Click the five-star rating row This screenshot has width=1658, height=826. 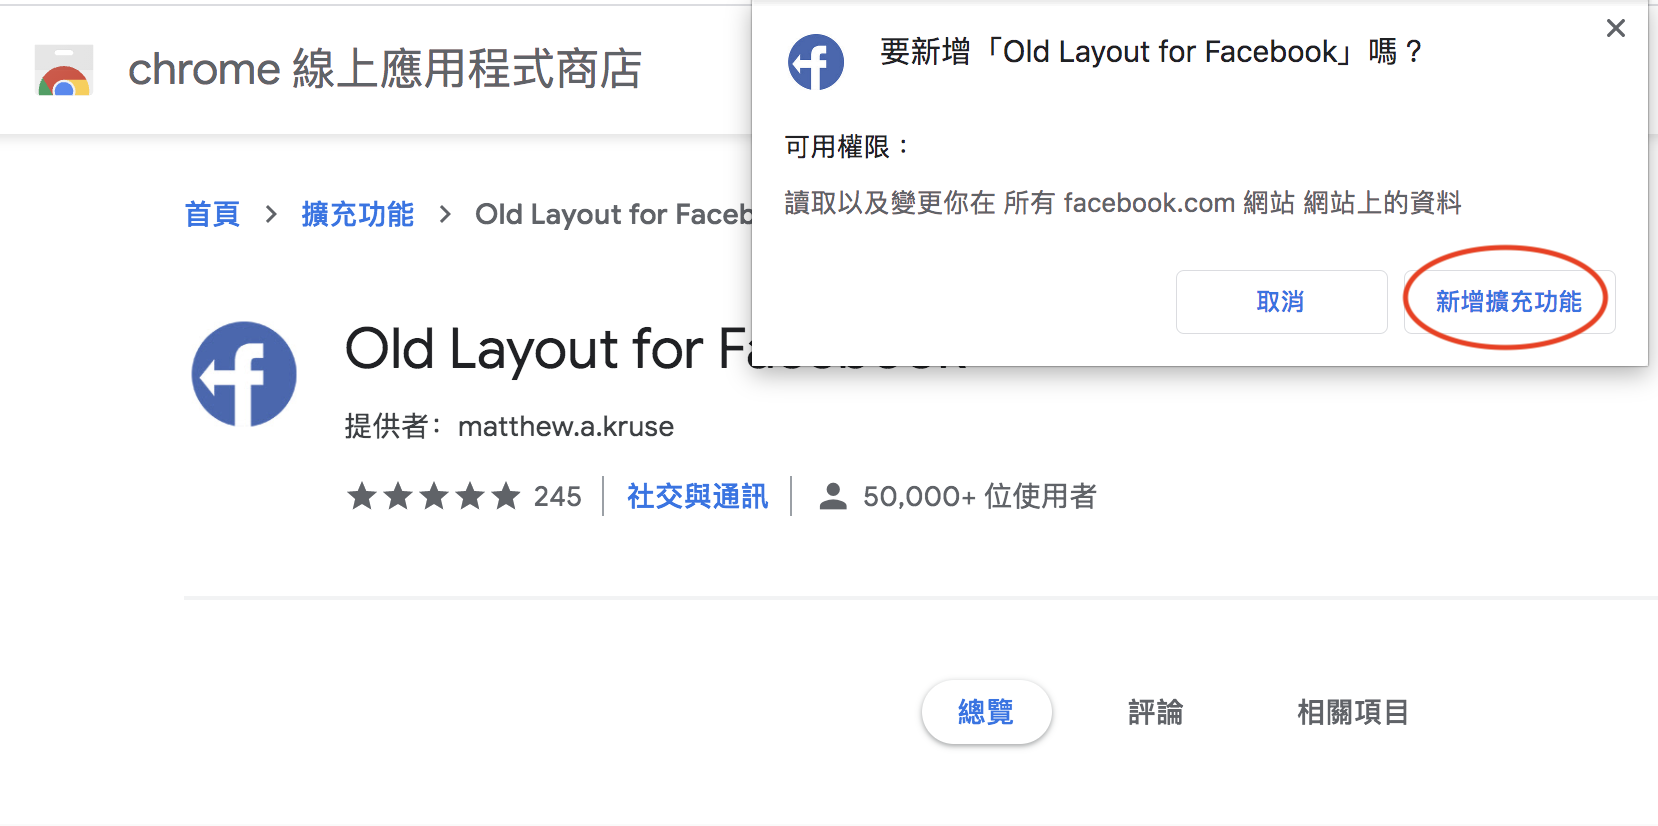434,496
